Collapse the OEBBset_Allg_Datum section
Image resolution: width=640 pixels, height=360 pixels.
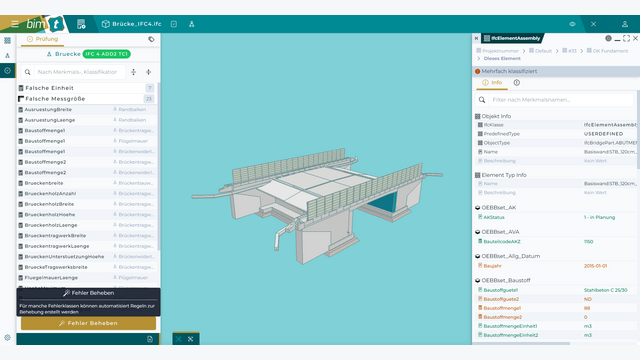pos(507,256)
